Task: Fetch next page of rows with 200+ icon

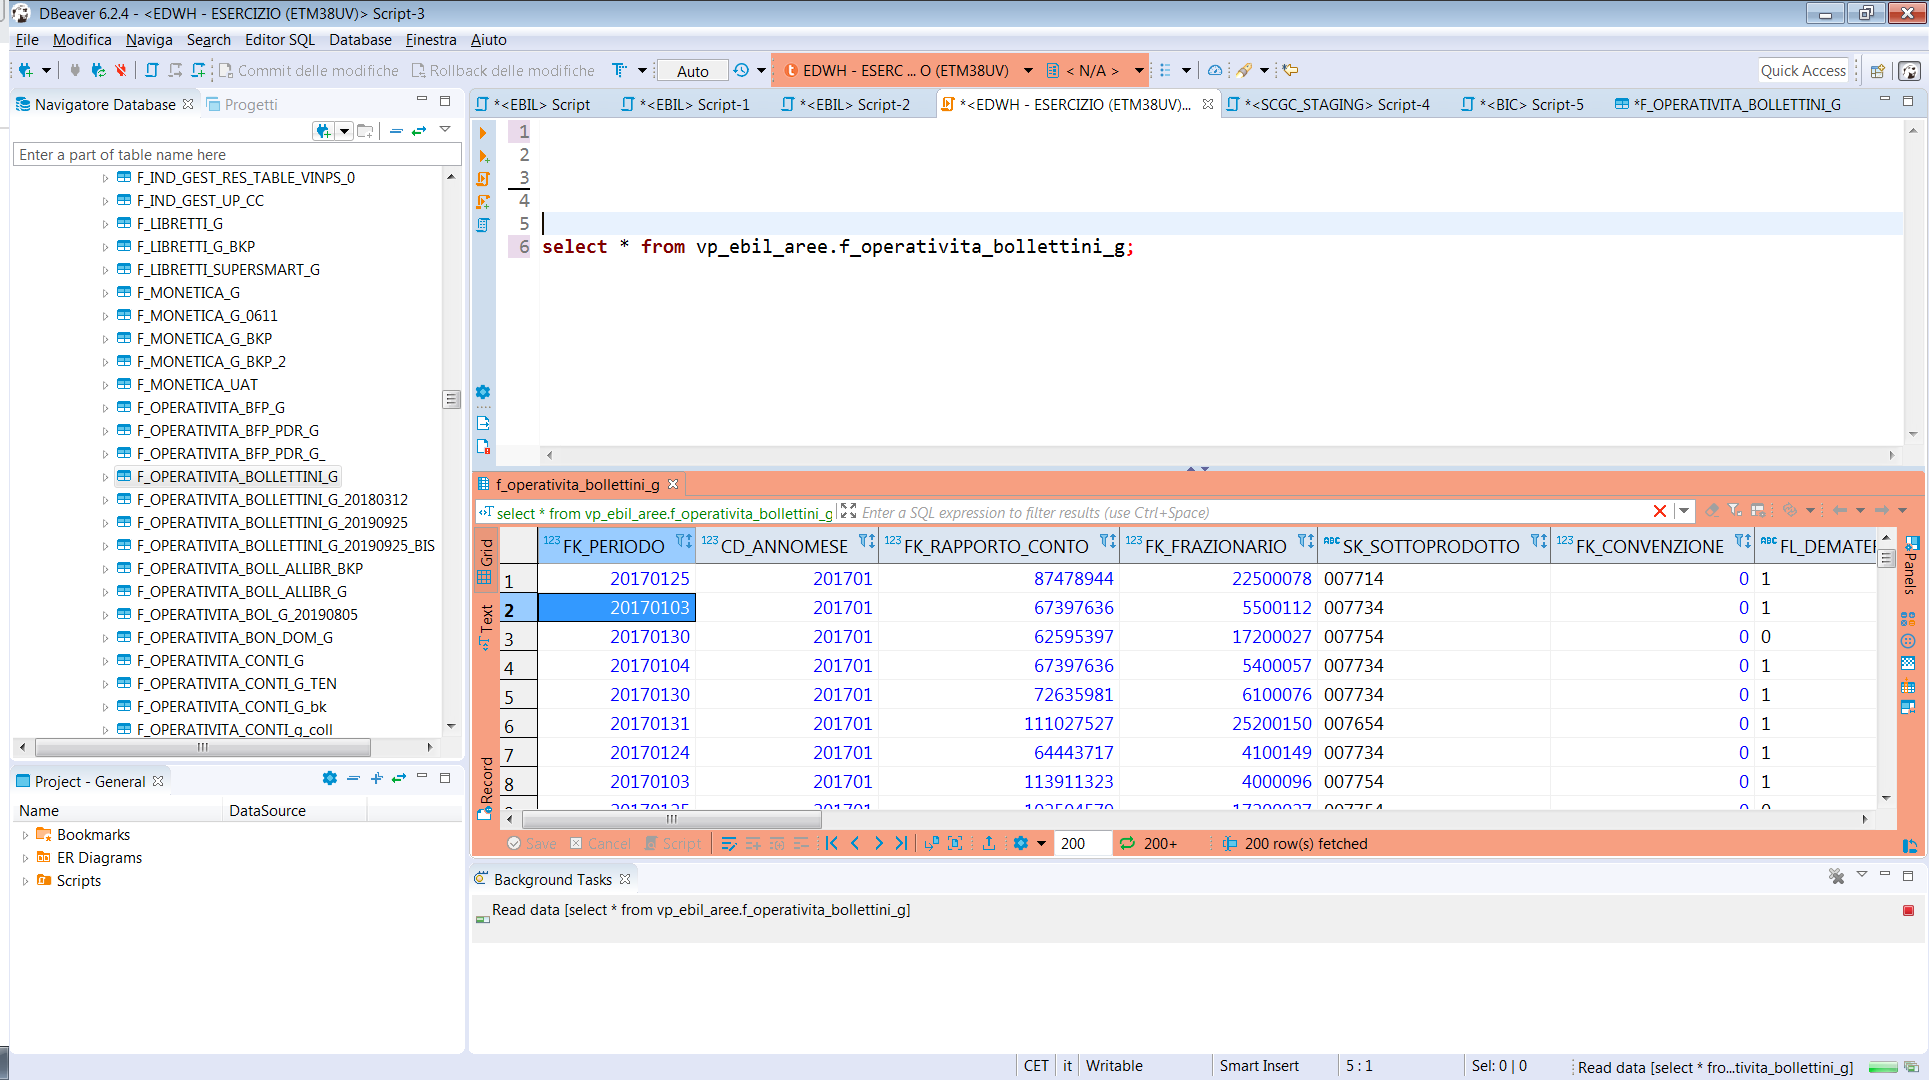Action: point(1145,843)
